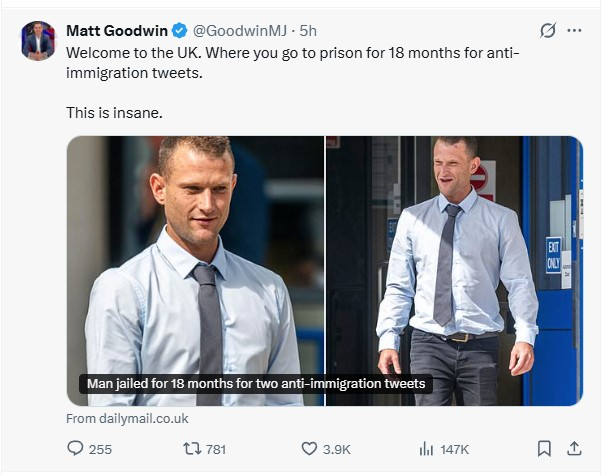This screenshot has width=616, height=475.
Task: Repost the tweet using the retweet icon
Action: click(x=190, y=449)
